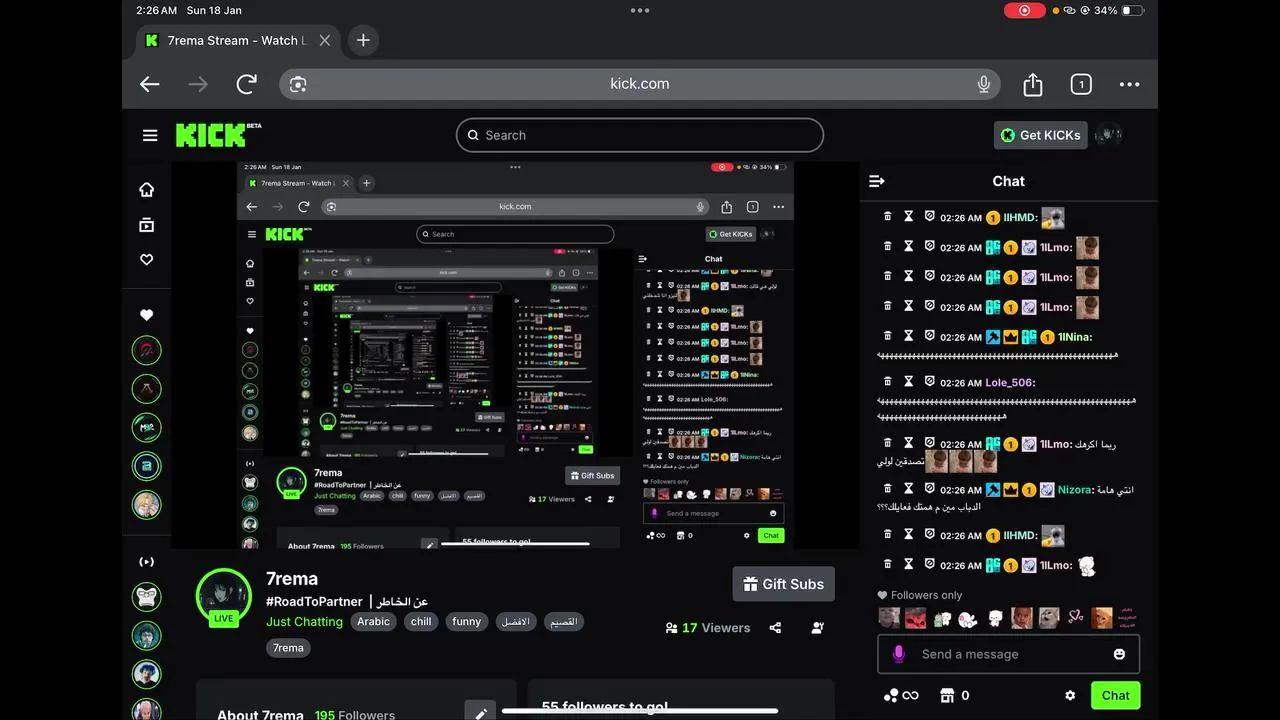Send message with green Chat button
This screenshot has width=1280, height=720.
coord(1115,695)
